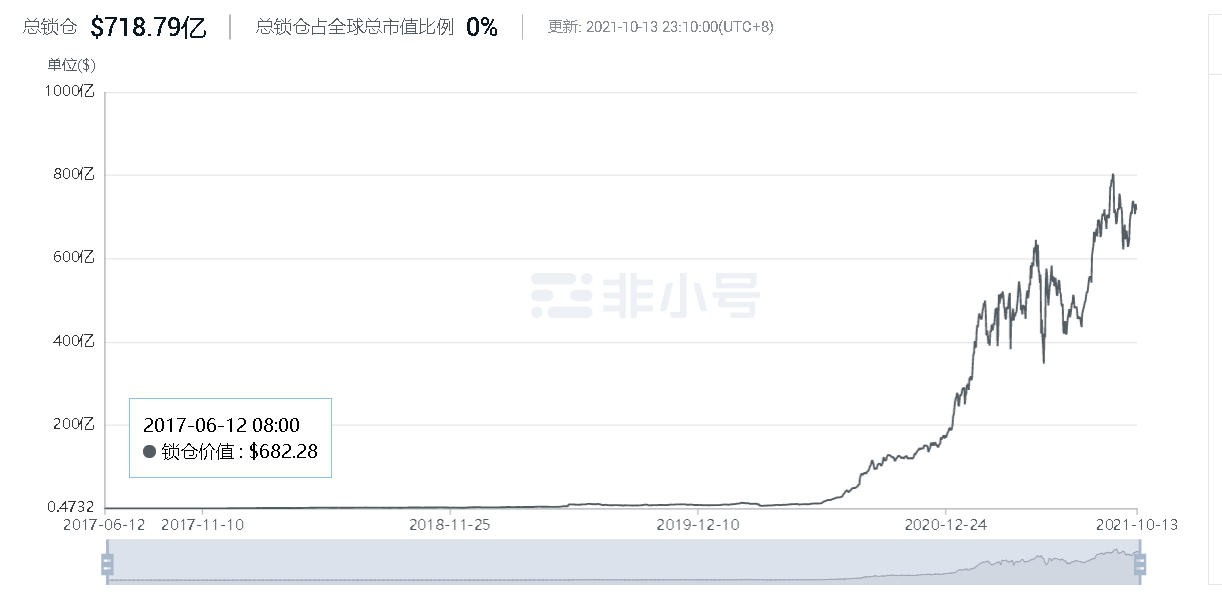Click the 总锁仓占全球总市值比例 label
The width and height of the screenshot is (1222, 612).
pos(356,27)
